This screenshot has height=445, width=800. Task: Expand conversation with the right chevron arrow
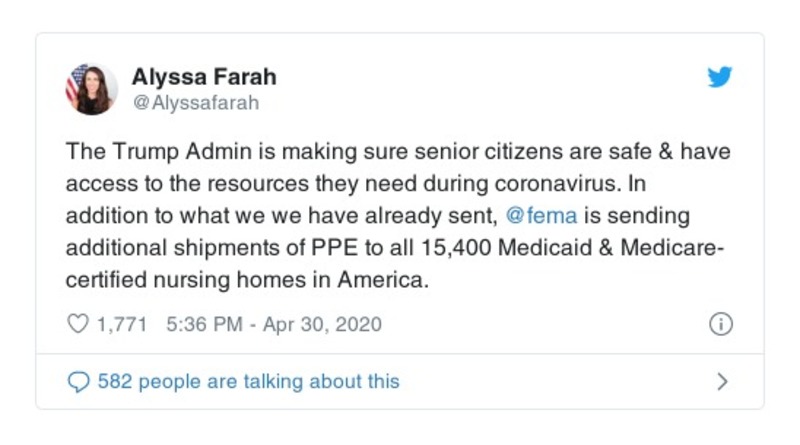tap(723, 381)
